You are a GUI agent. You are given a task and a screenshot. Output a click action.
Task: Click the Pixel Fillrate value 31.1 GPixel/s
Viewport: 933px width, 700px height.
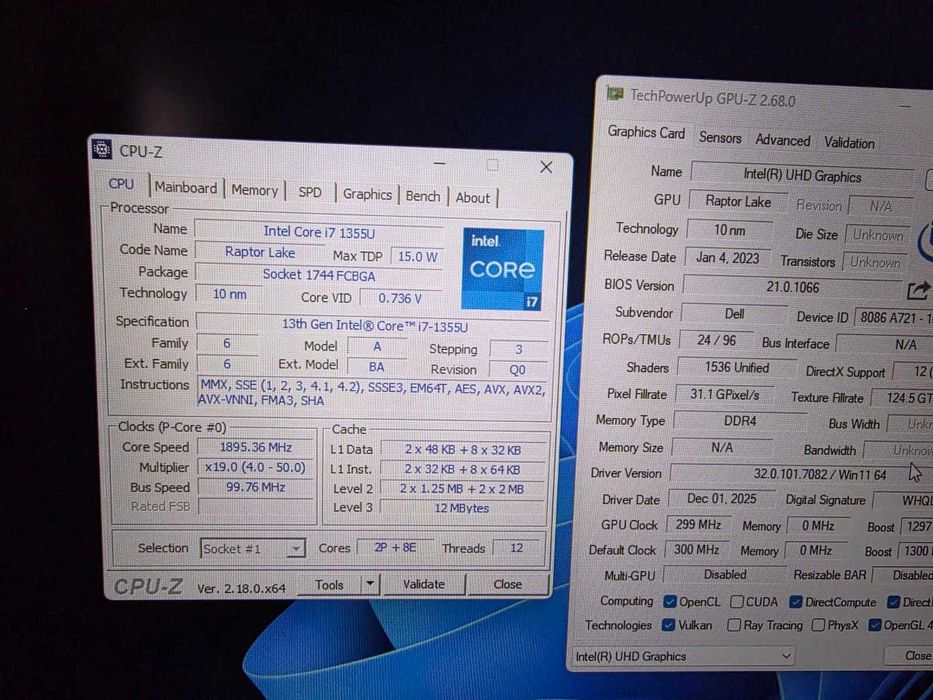(x=724, y=394)
